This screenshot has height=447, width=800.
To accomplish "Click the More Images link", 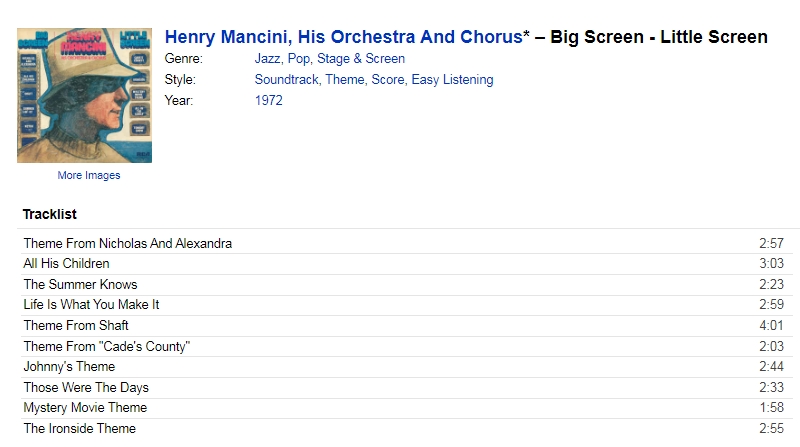I will tap(89, 175).
